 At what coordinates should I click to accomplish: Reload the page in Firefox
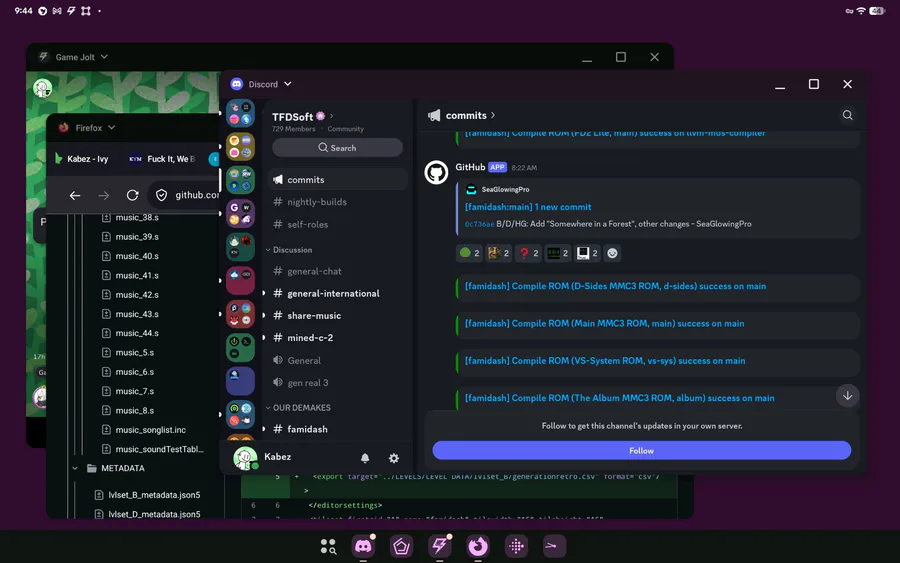click(x=133, y=196)
